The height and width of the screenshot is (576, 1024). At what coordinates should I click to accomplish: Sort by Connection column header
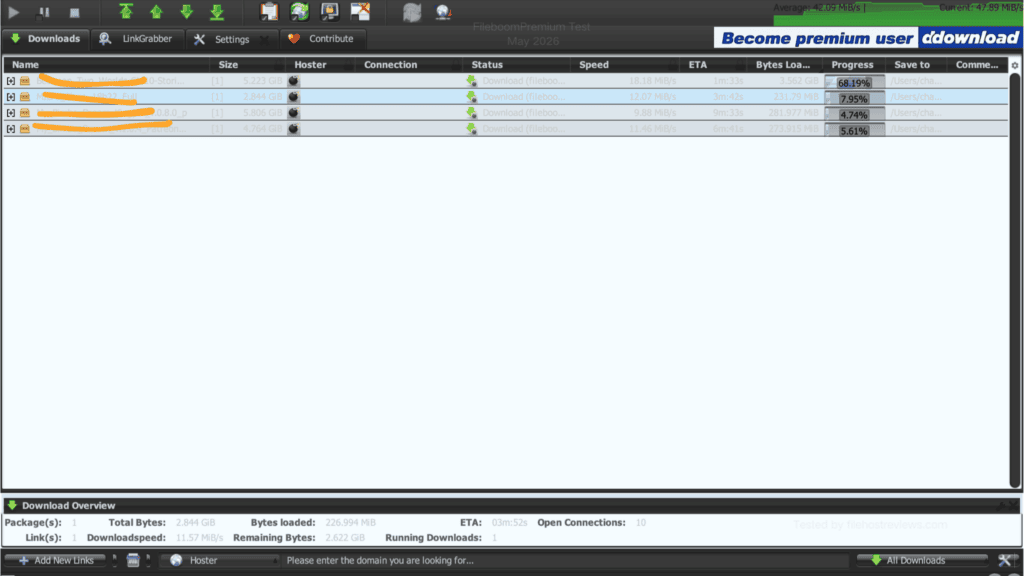pos(409,65)
